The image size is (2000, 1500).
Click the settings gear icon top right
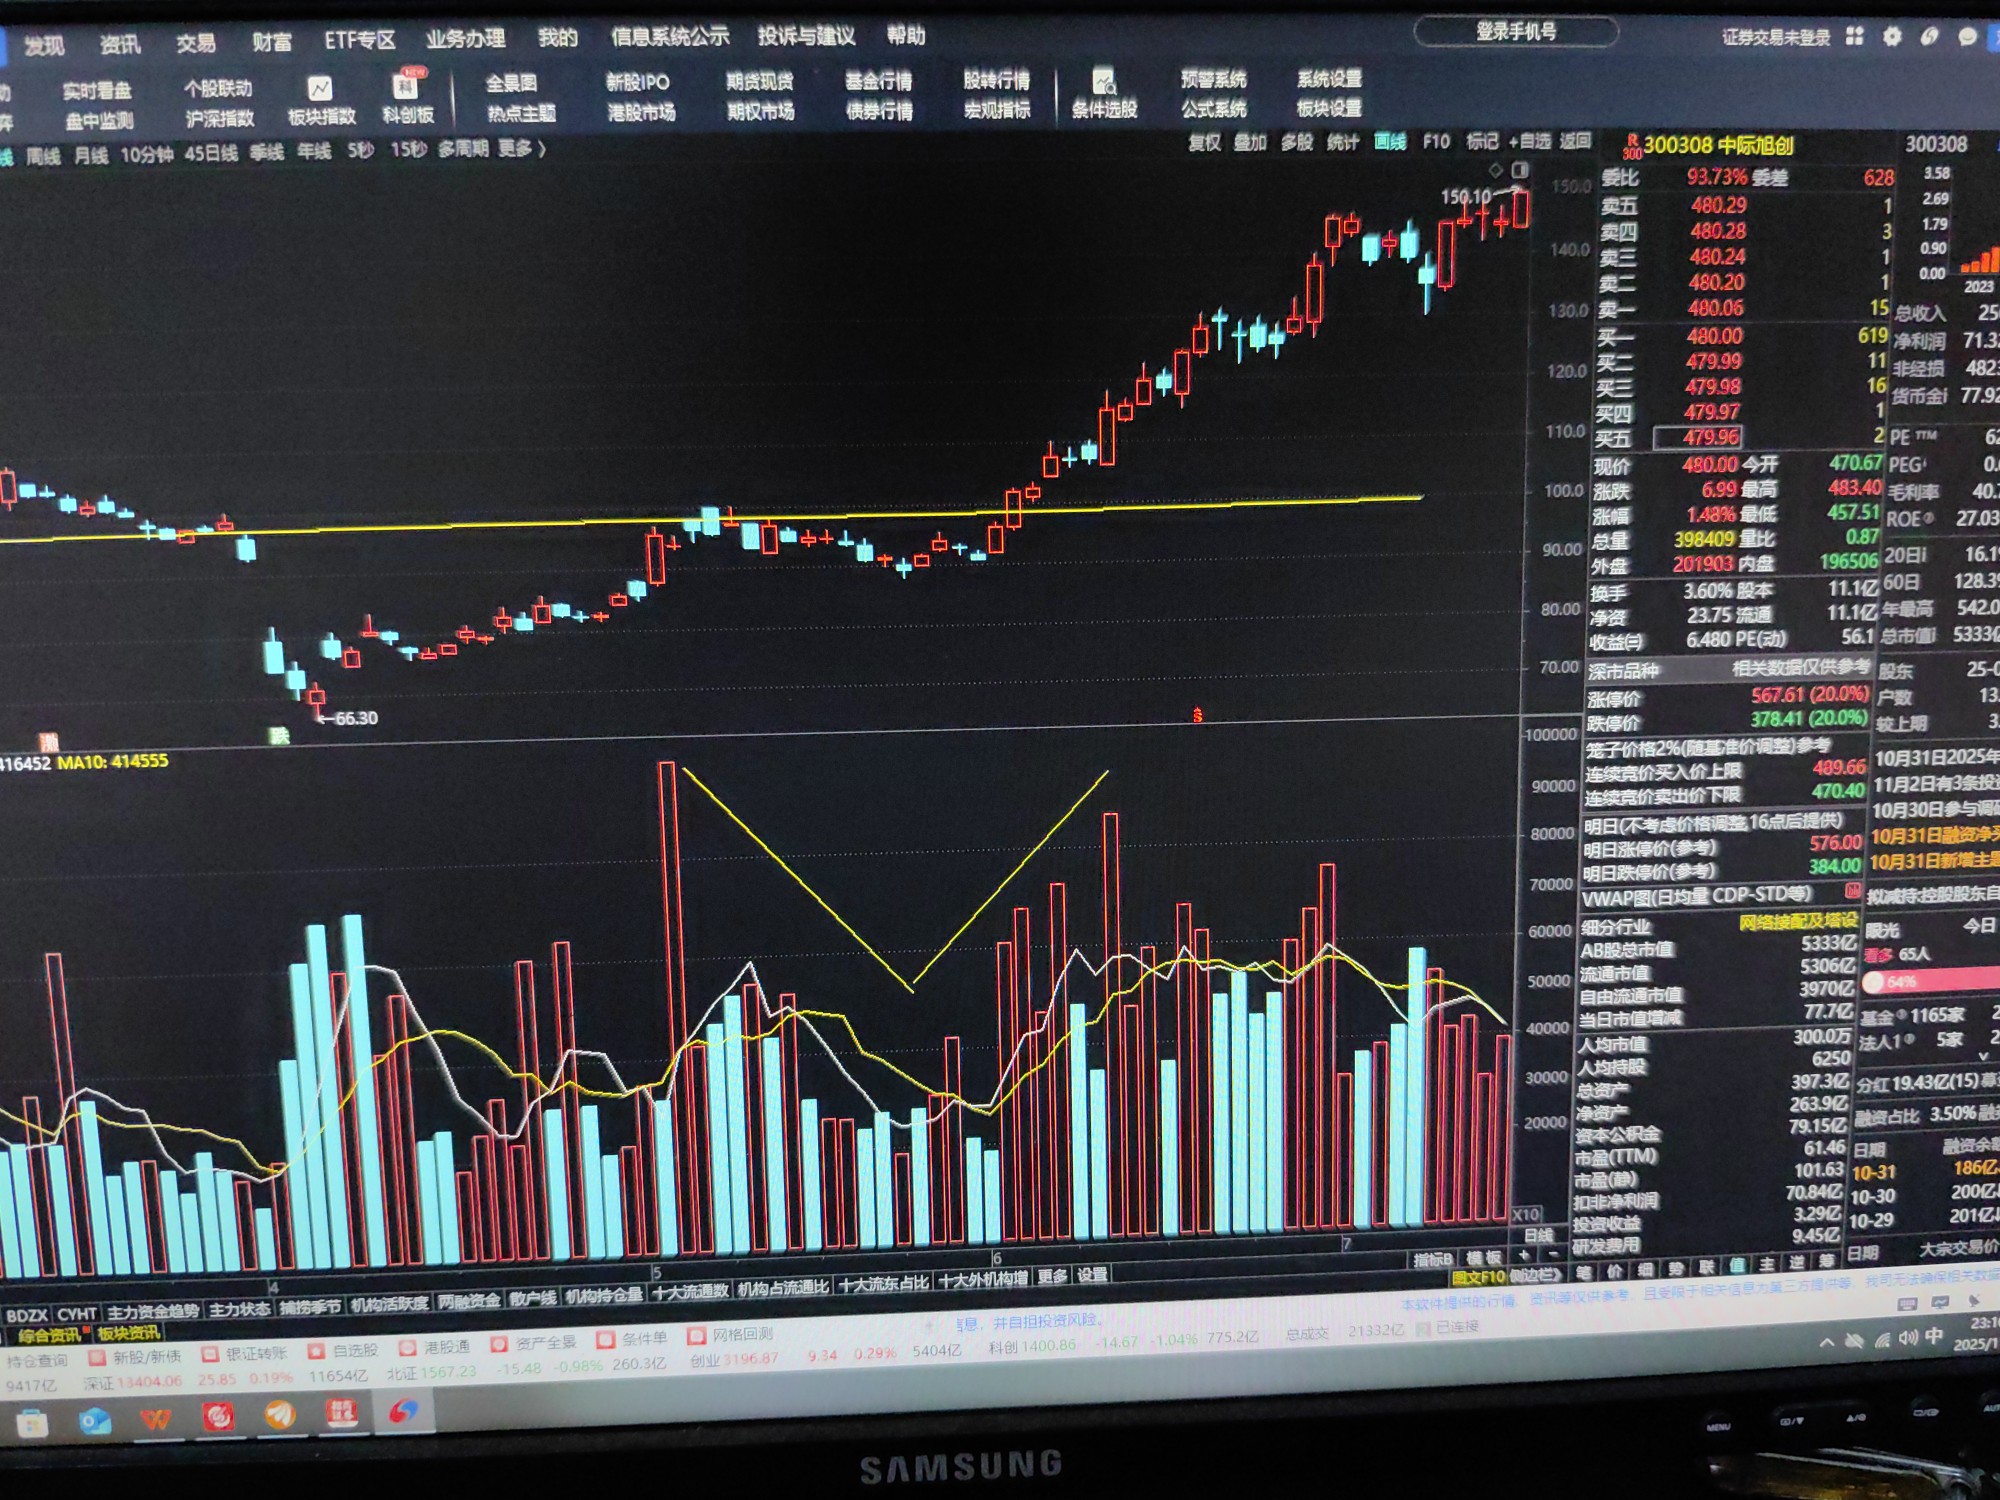(x=1892, y=37)
